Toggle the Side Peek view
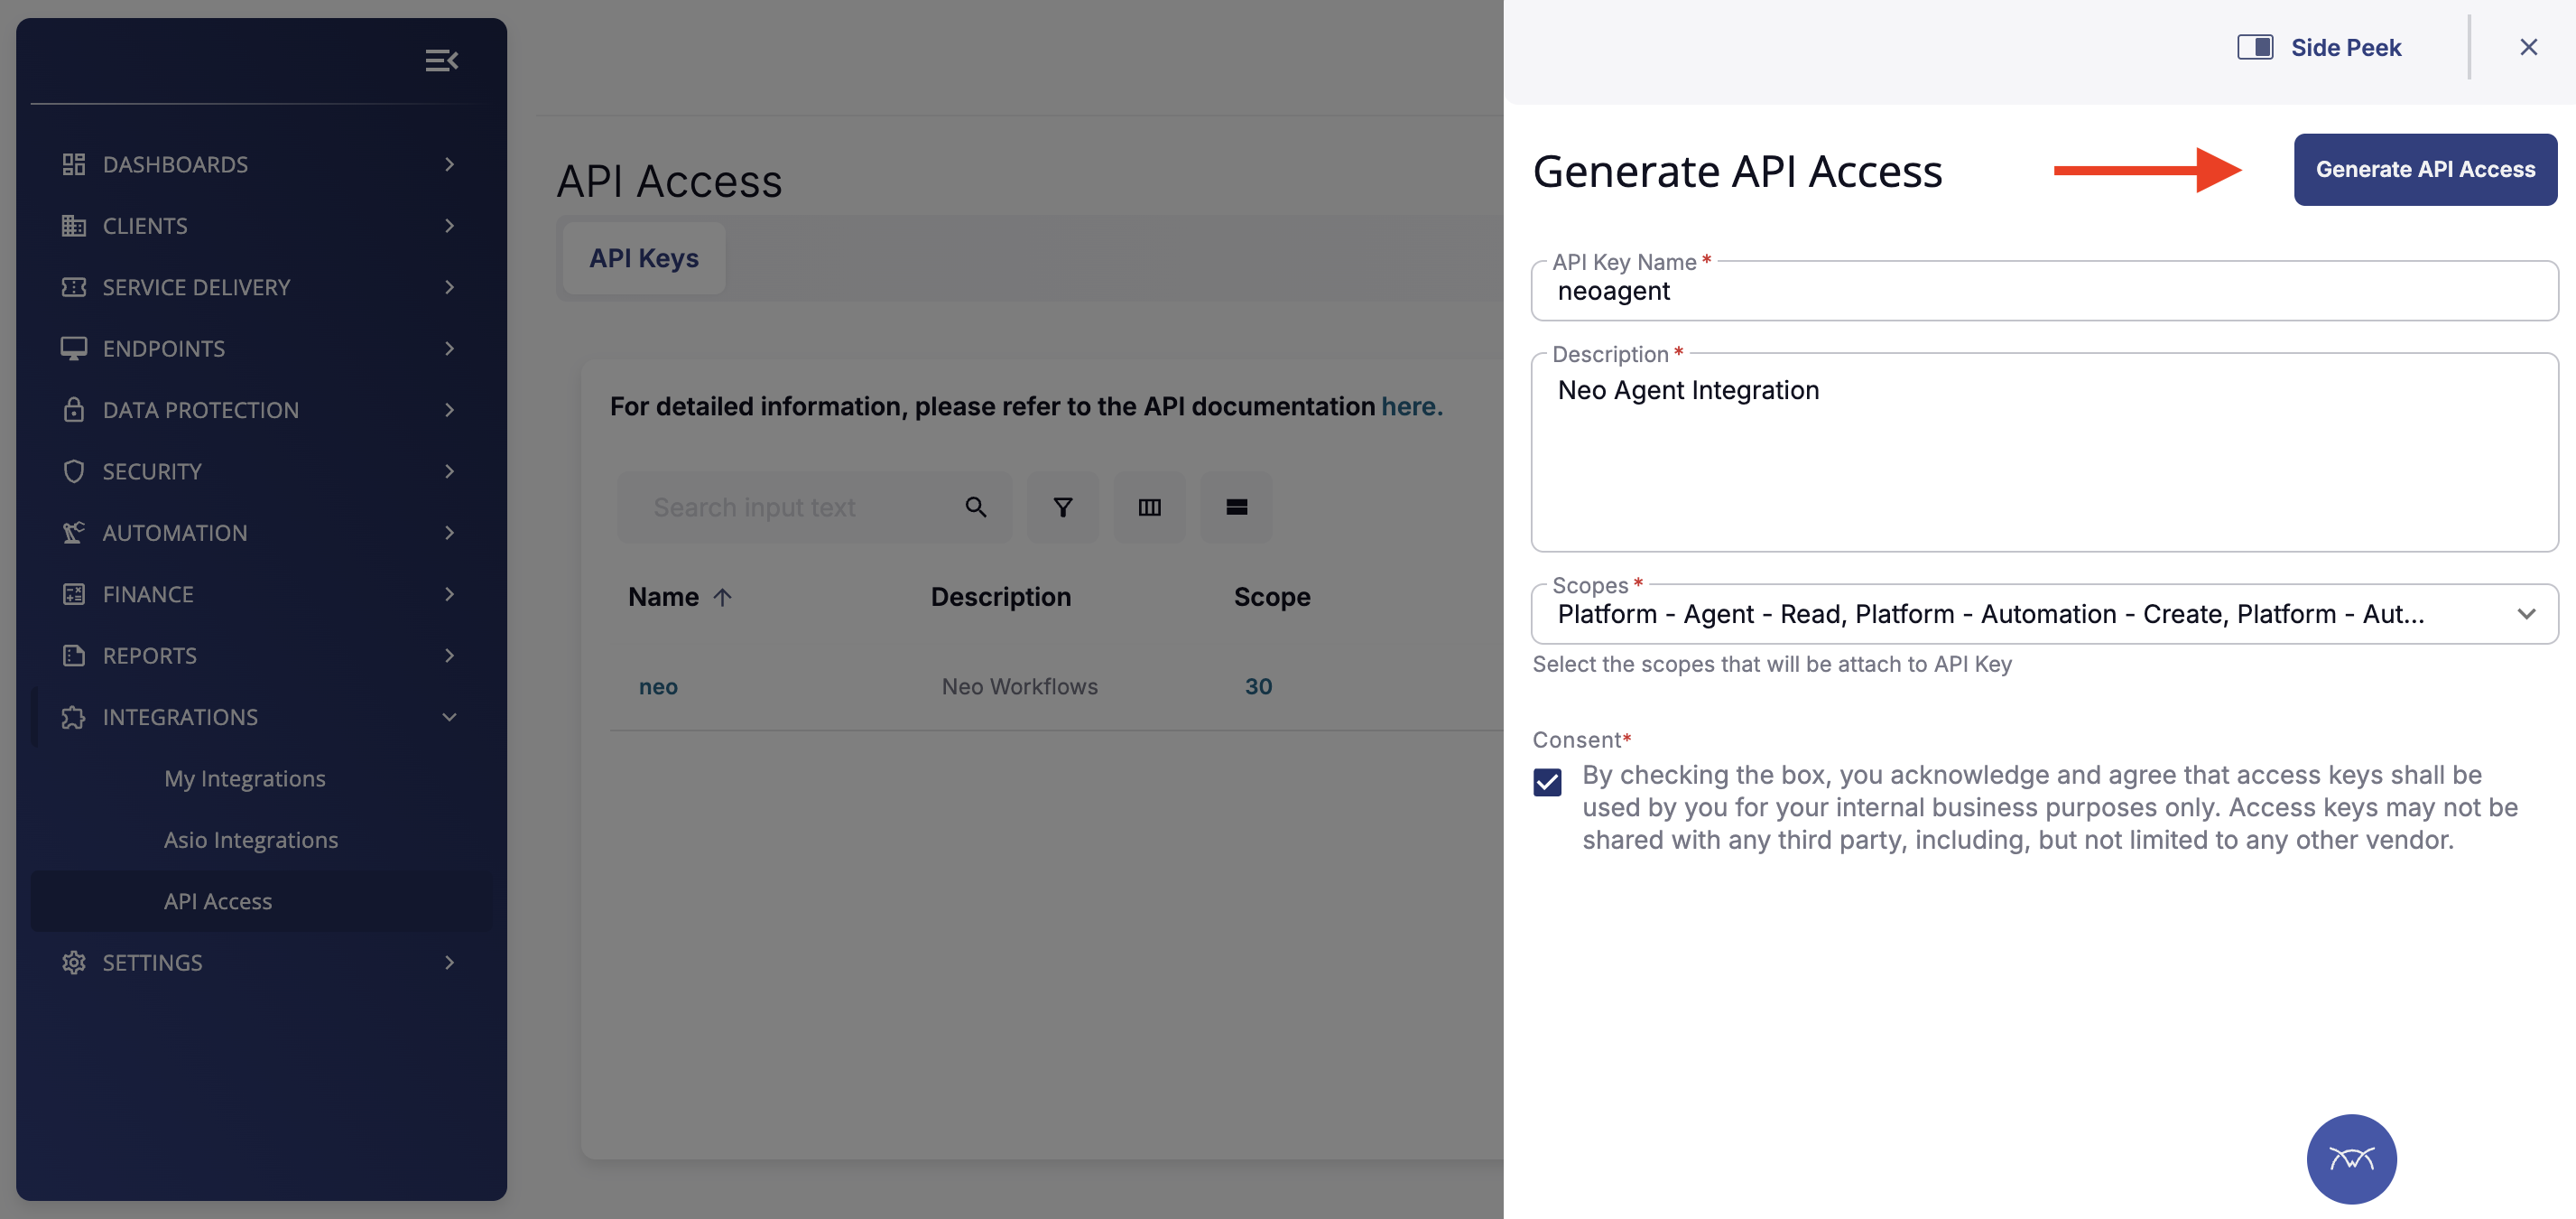The height and width of the screenshot is (1219, 2576). [2256, 46]
